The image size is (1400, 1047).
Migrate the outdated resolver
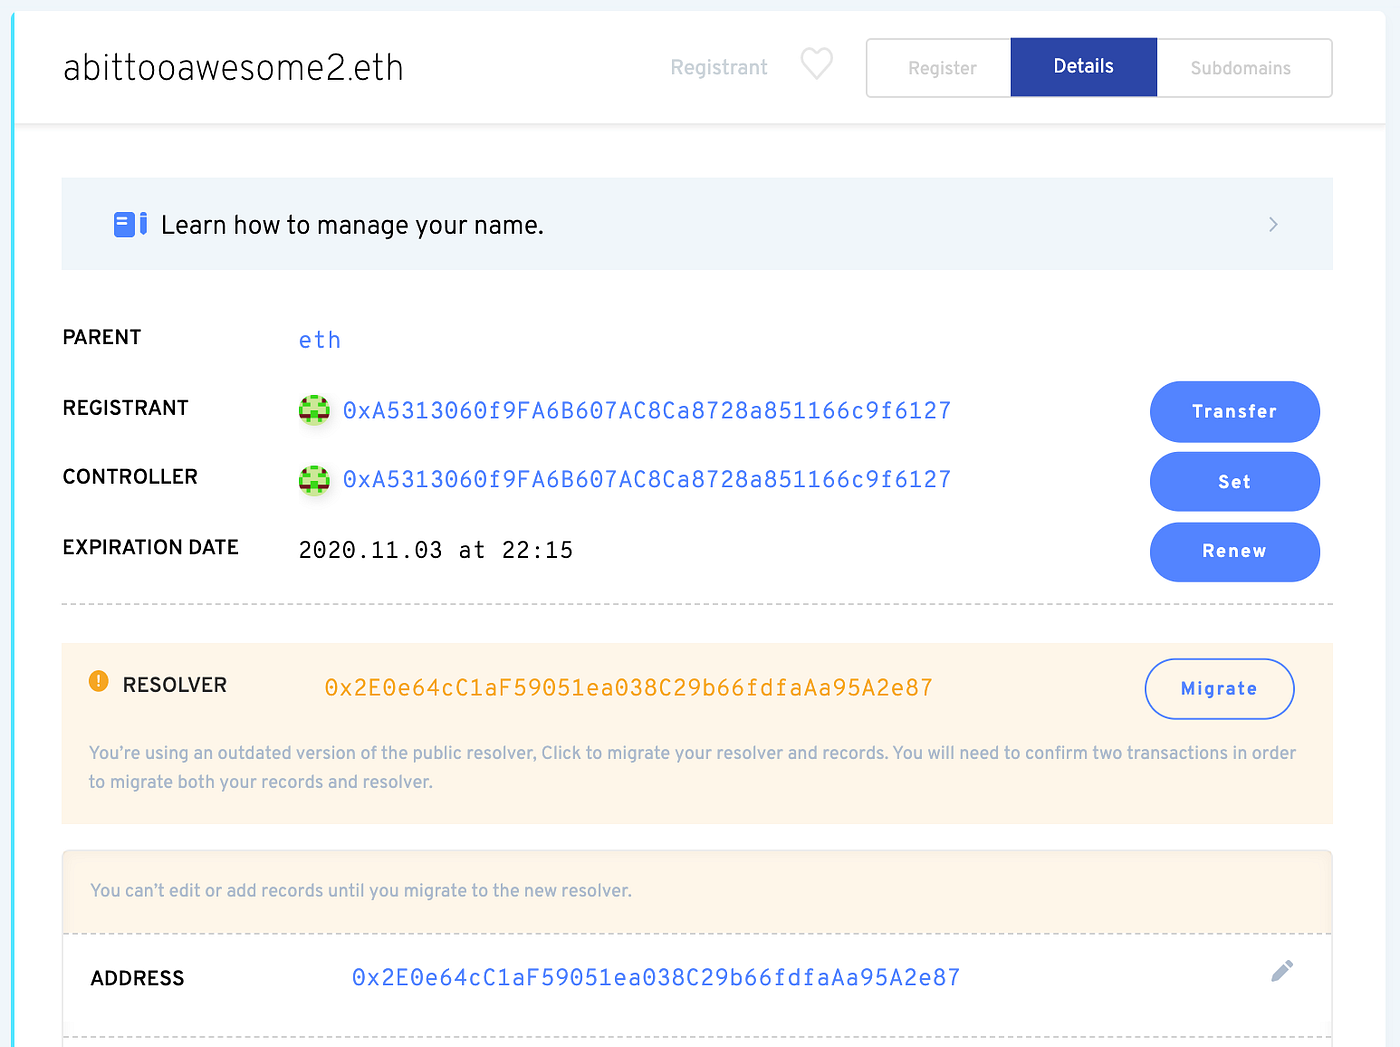point(1219,689)
